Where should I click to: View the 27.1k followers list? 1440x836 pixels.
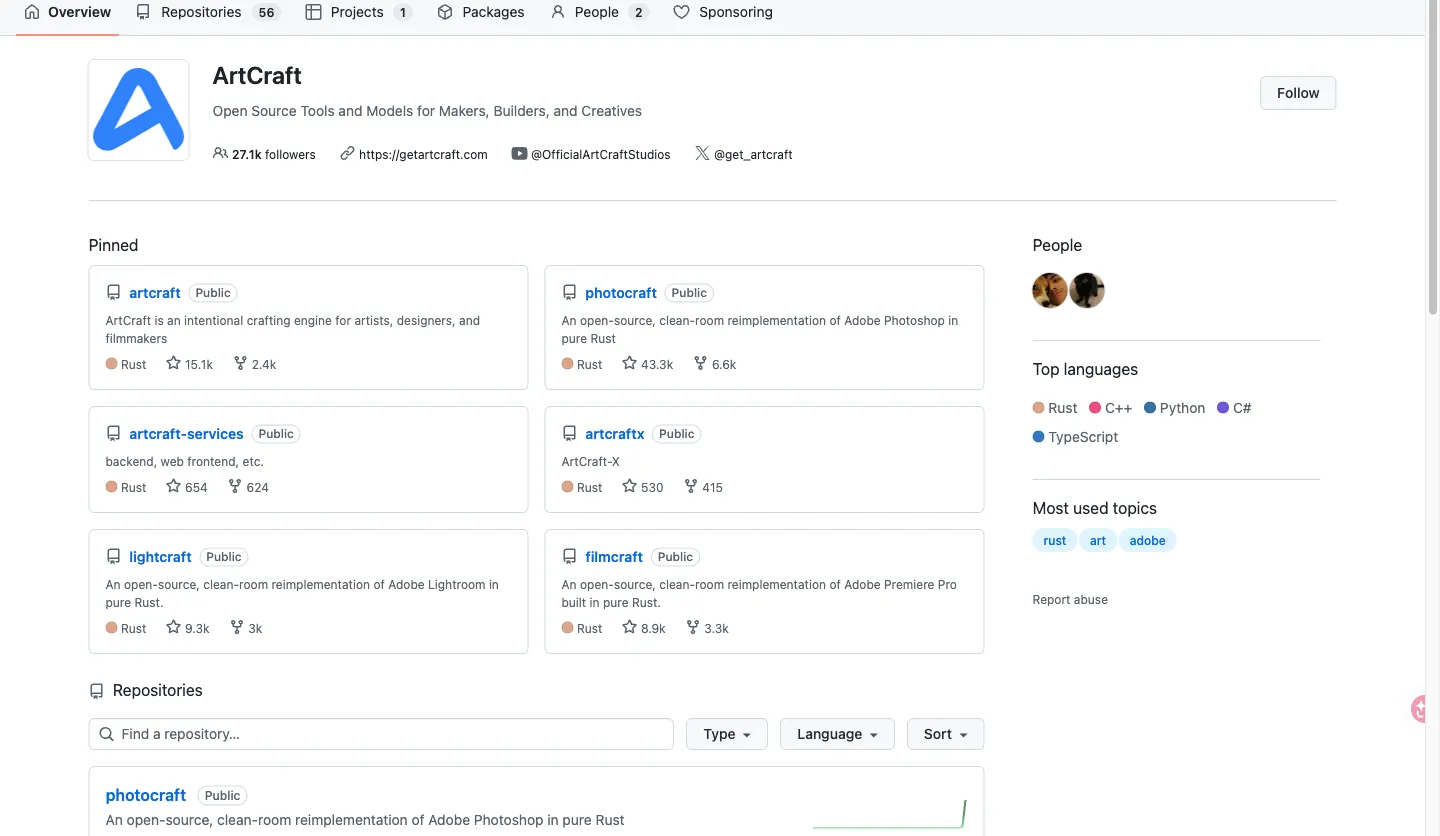click(265, 154)
